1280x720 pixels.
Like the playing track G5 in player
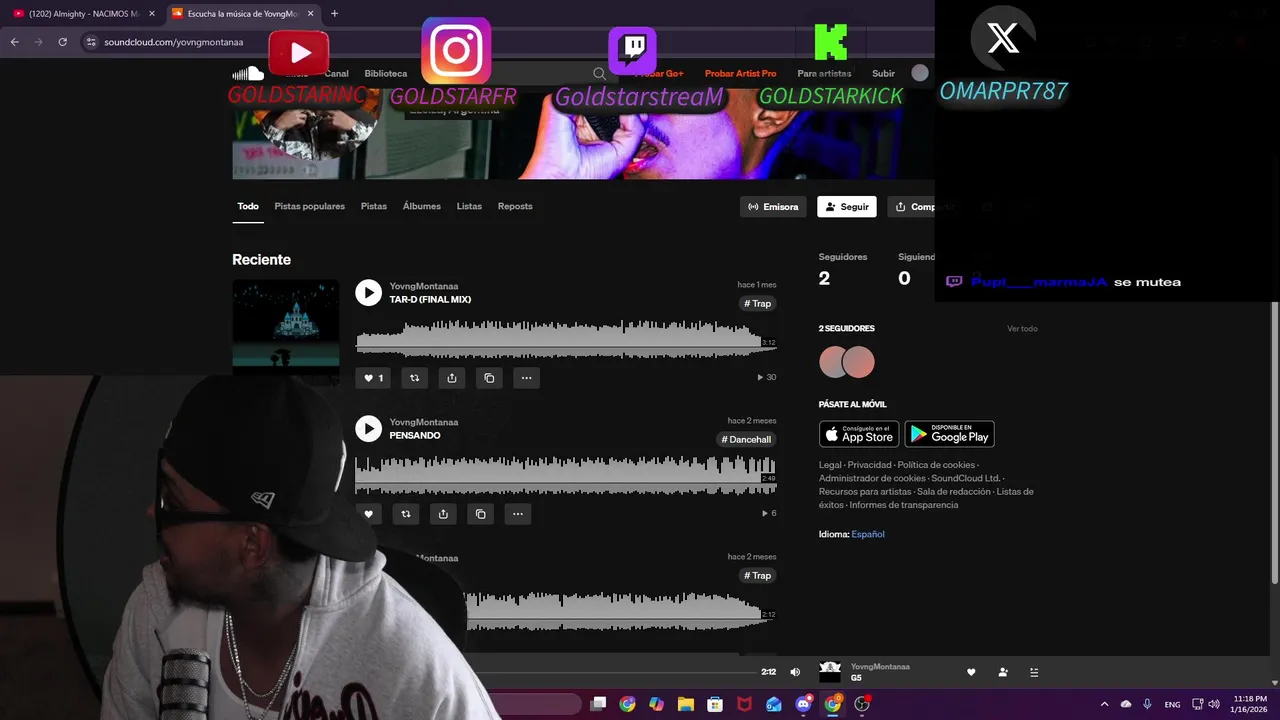(970, 672)
